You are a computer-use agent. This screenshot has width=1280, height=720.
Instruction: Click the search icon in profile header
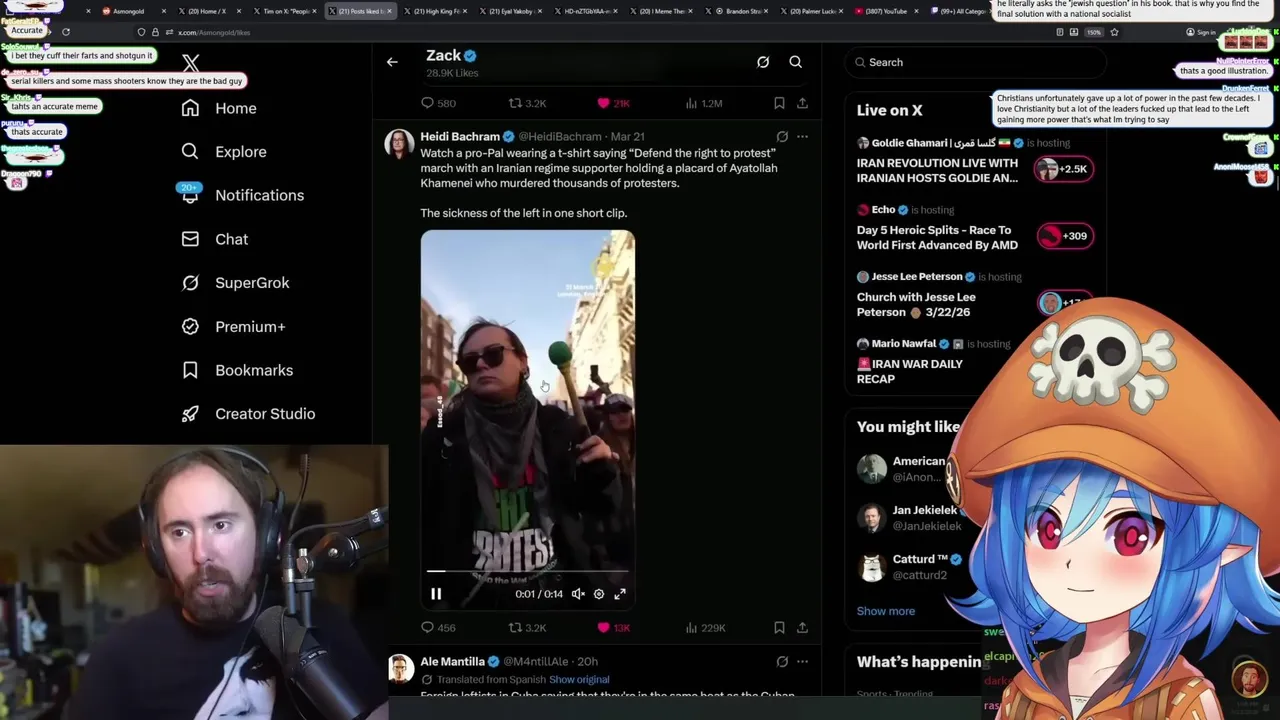tap(796, 62)
